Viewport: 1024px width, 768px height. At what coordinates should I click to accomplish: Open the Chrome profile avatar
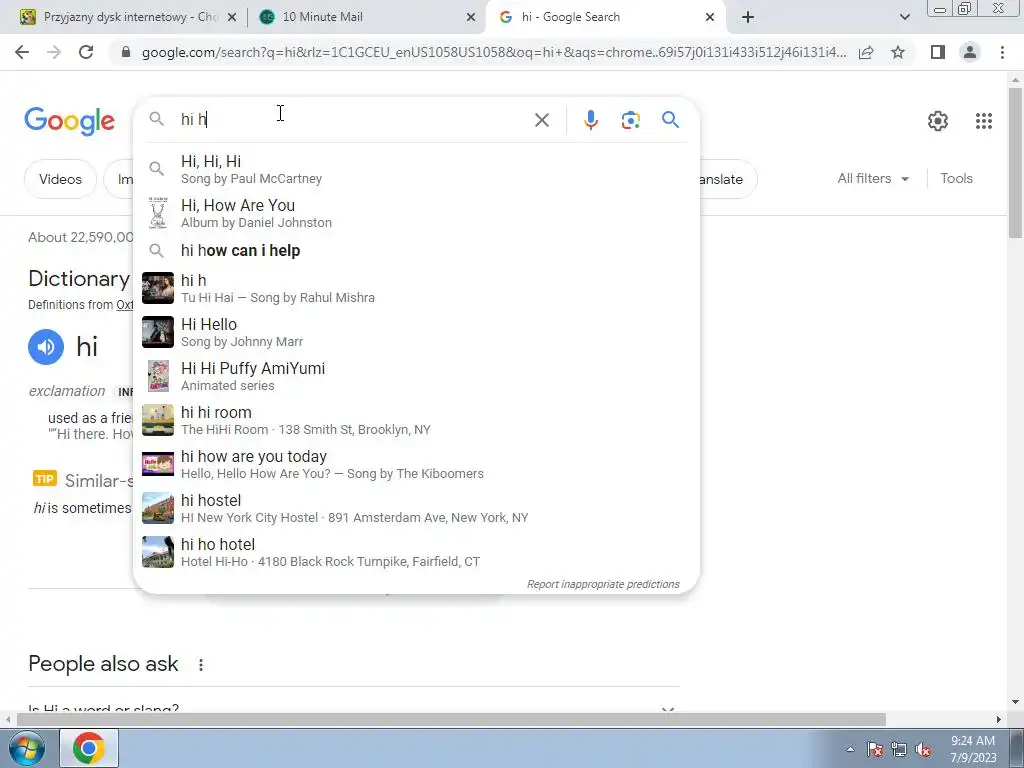pyautogui.click(x=970, y=52)
